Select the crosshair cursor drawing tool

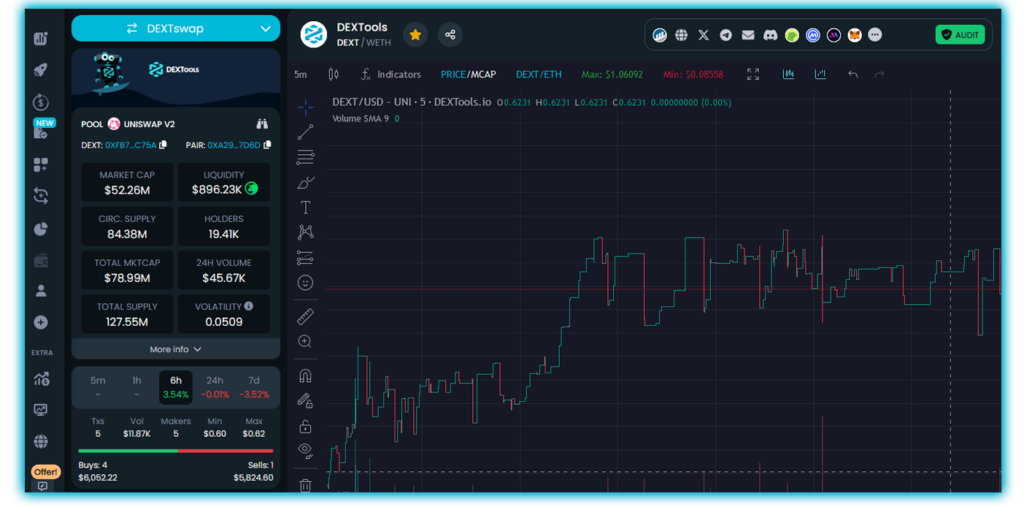pos(305,107)
